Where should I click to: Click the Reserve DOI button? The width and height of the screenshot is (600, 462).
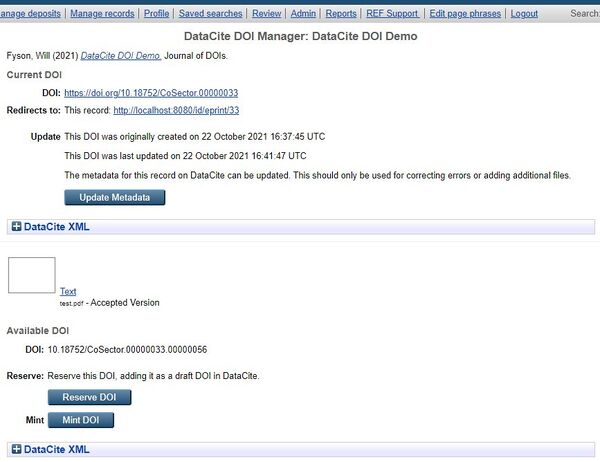click(x=89, y=397)
